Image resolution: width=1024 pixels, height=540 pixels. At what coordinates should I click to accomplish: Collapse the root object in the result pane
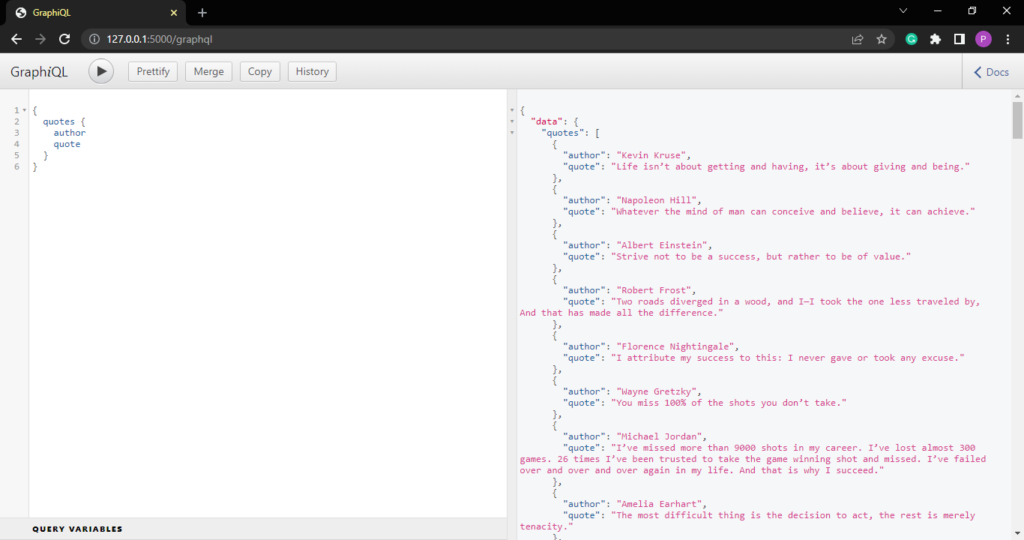tap(512, 110)
